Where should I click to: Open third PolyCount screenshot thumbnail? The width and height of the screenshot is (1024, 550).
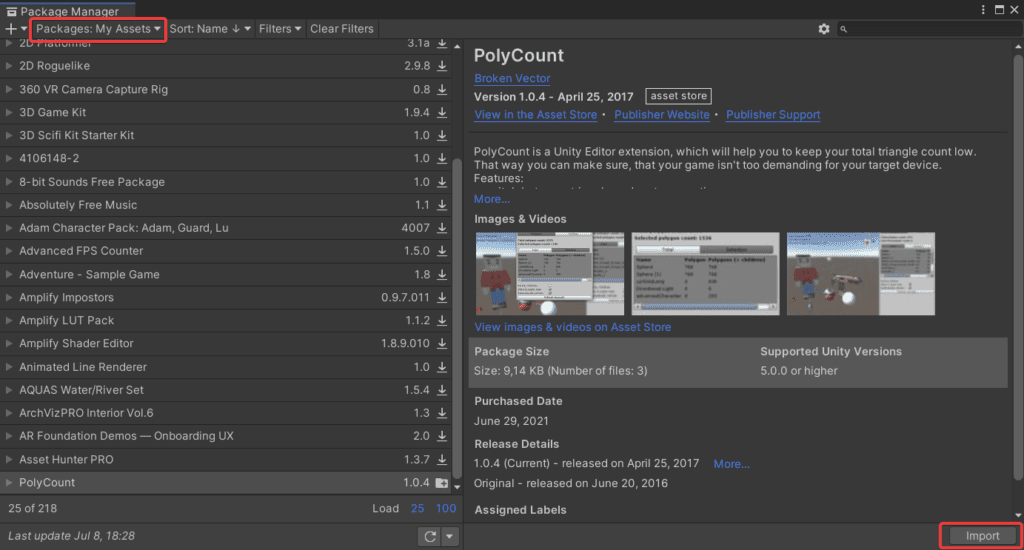click(x=861, y=274)
